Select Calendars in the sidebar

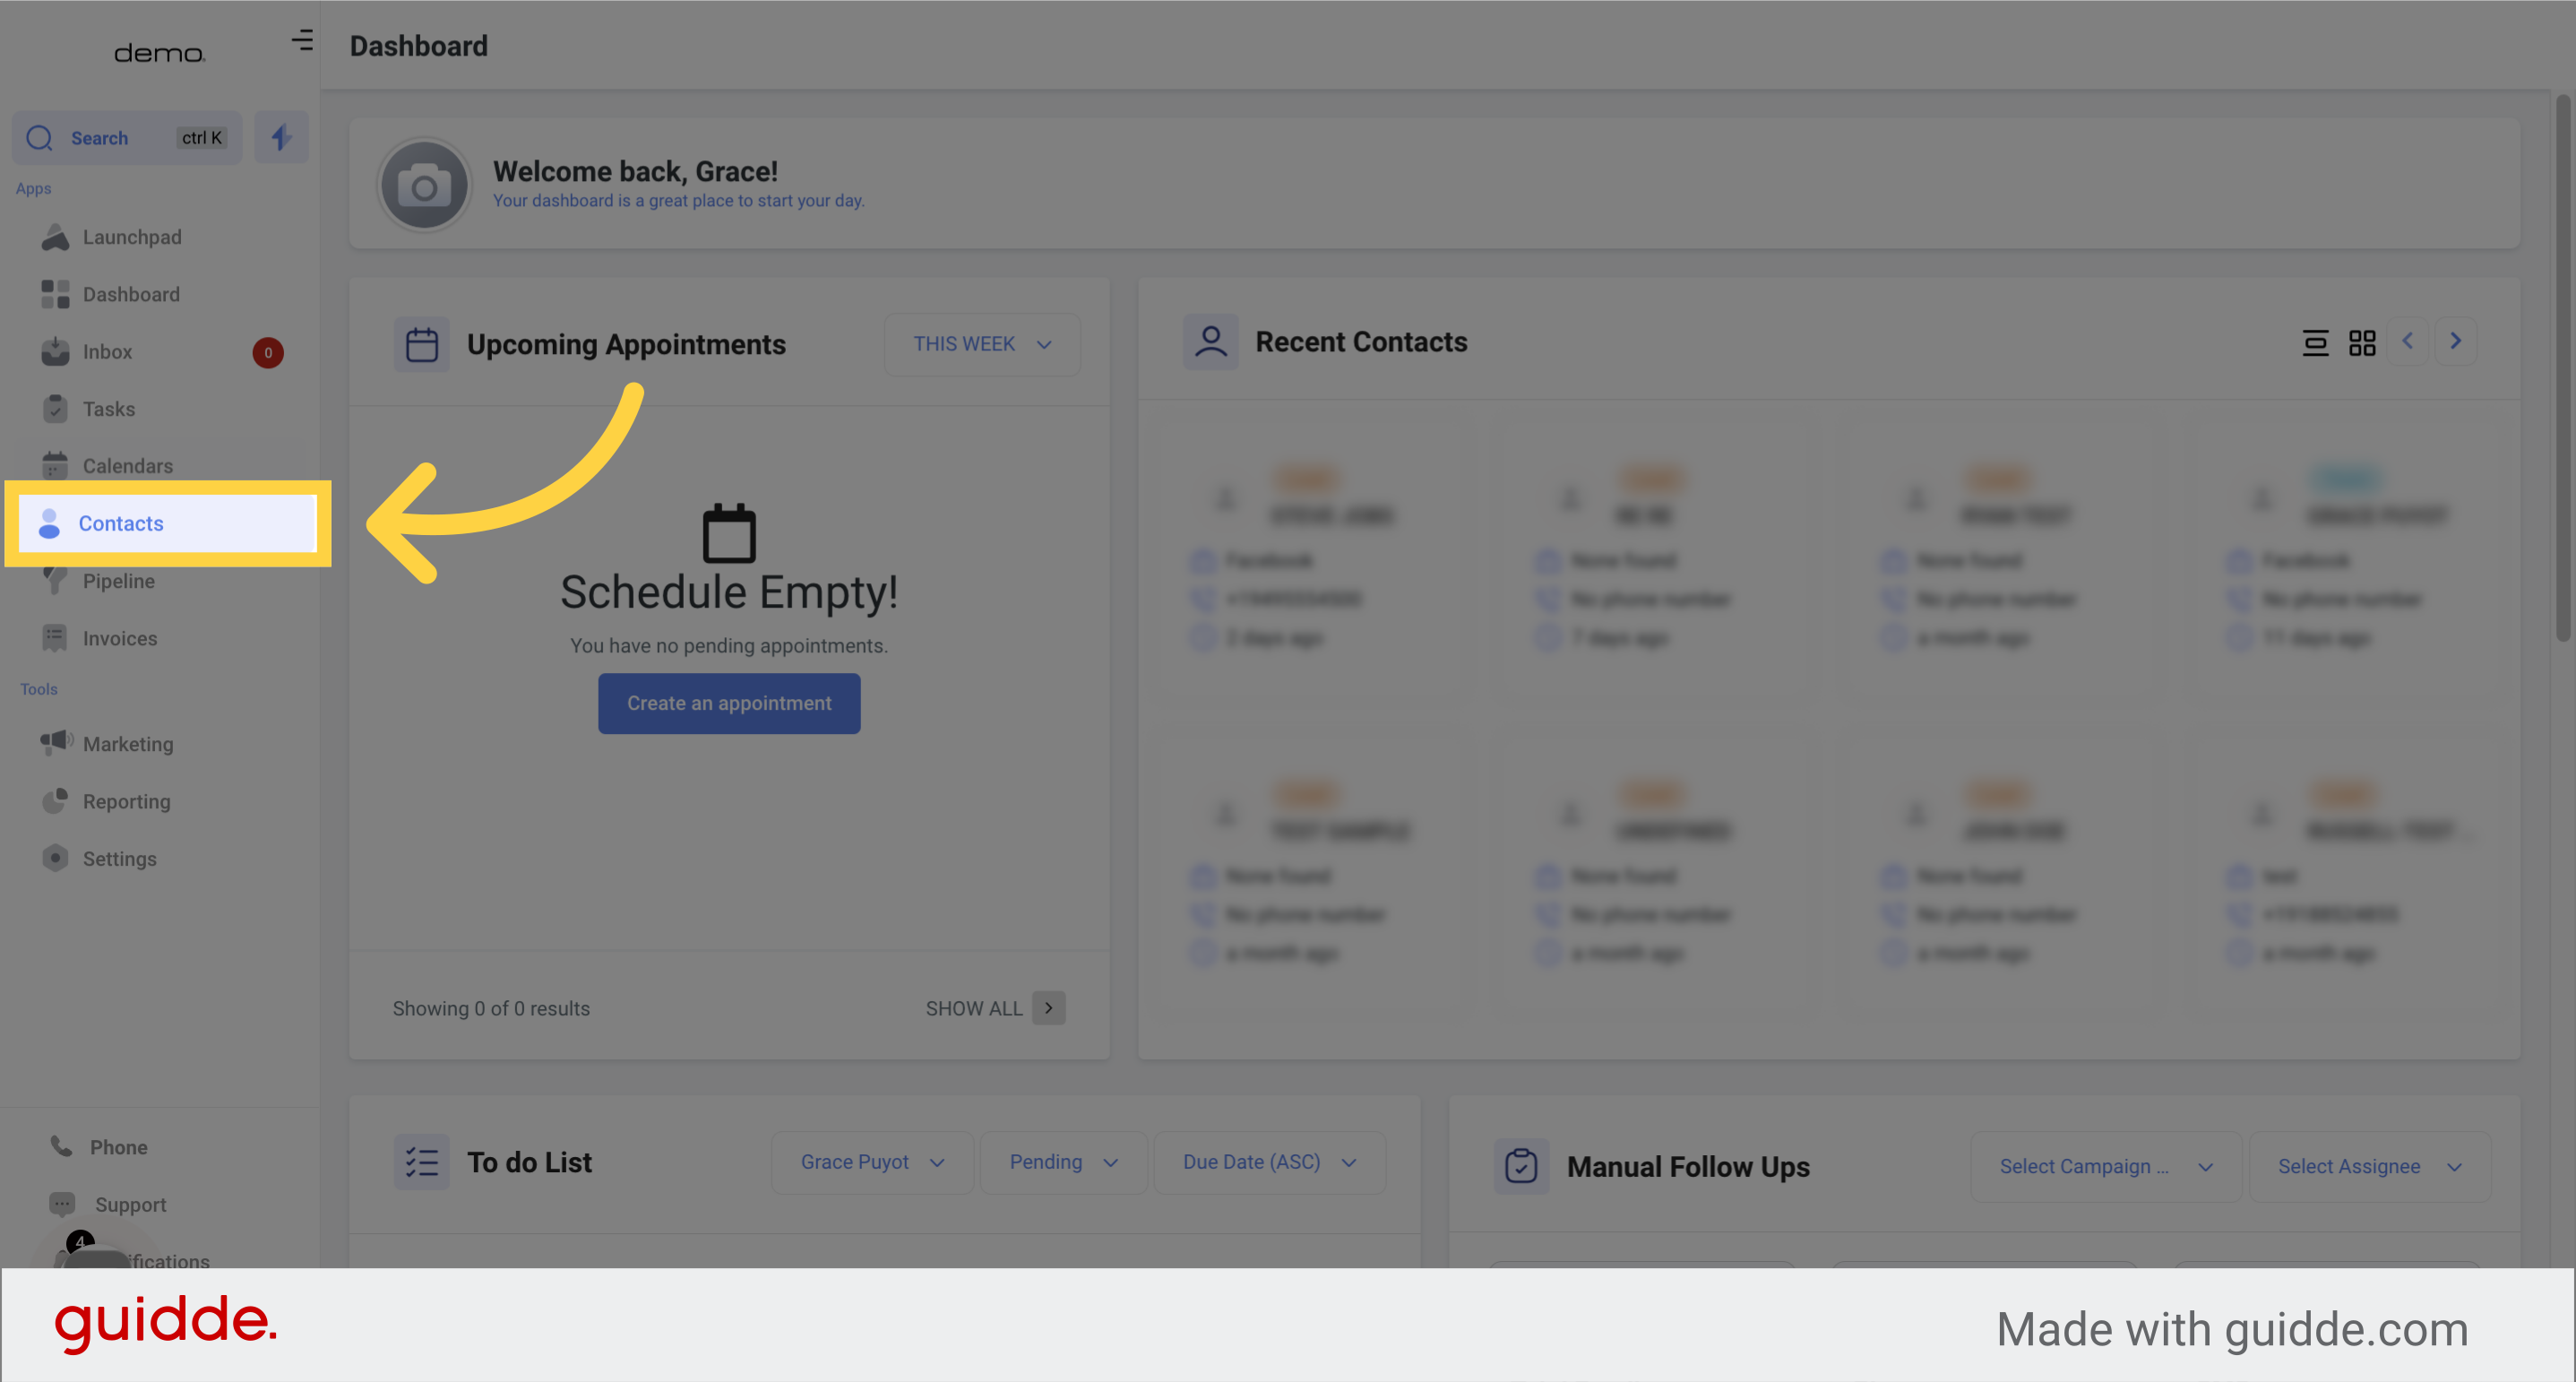click(x=127, y=465)
